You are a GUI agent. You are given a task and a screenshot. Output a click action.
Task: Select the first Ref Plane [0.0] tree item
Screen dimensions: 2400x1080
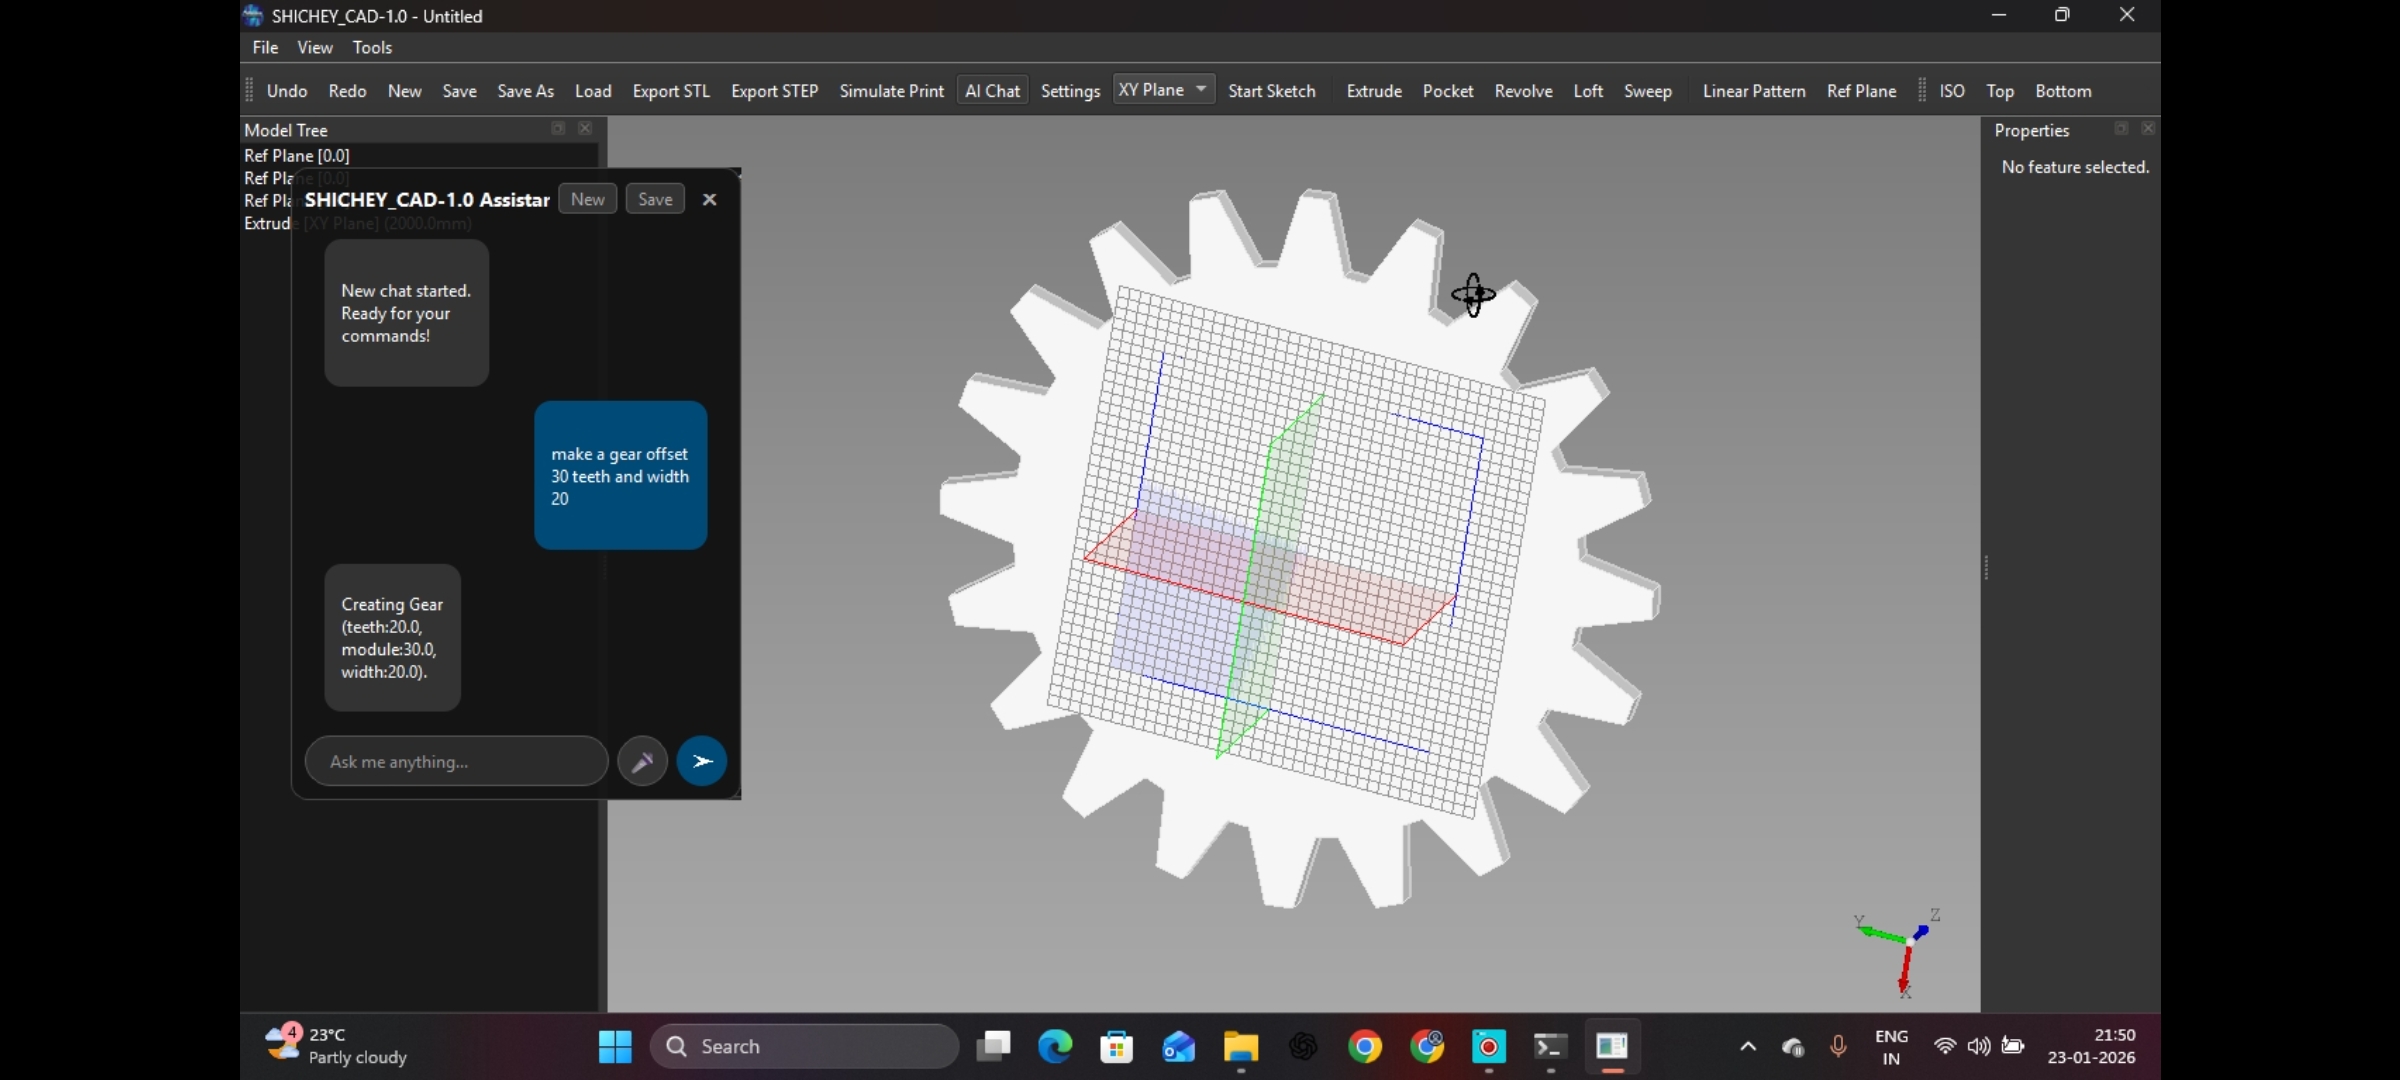tap(297, 155)
